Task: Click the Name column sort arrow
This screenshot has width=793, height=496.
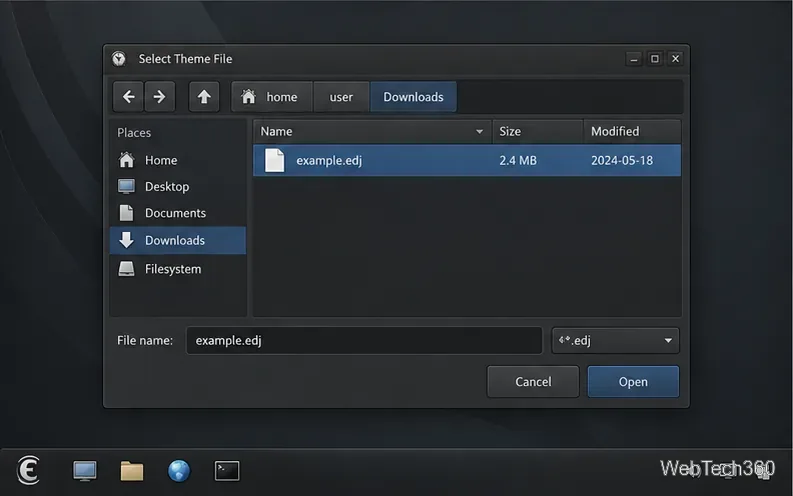Action: [479, 131]
